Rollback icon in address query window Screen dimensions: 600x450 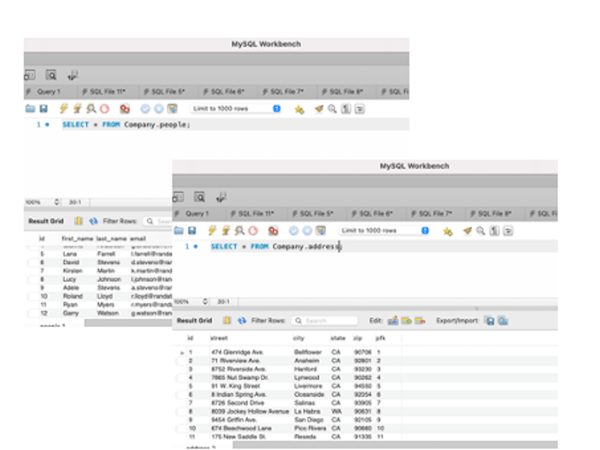[x=307, y=231]
